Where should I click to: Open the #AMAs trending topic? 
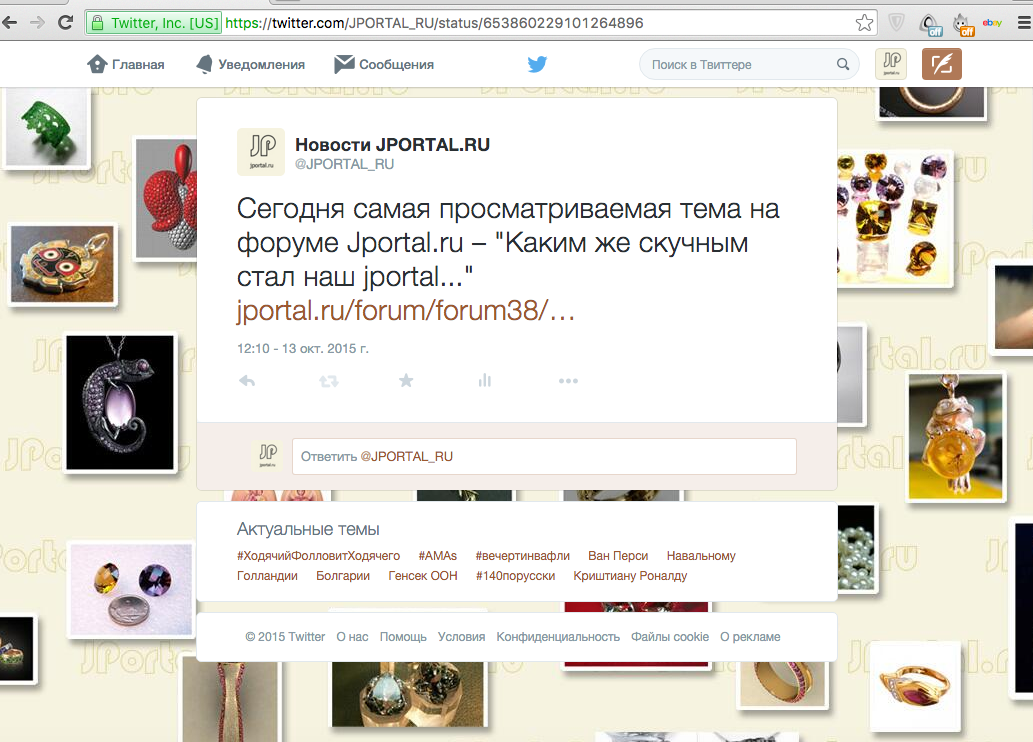(x=437, y=556)
